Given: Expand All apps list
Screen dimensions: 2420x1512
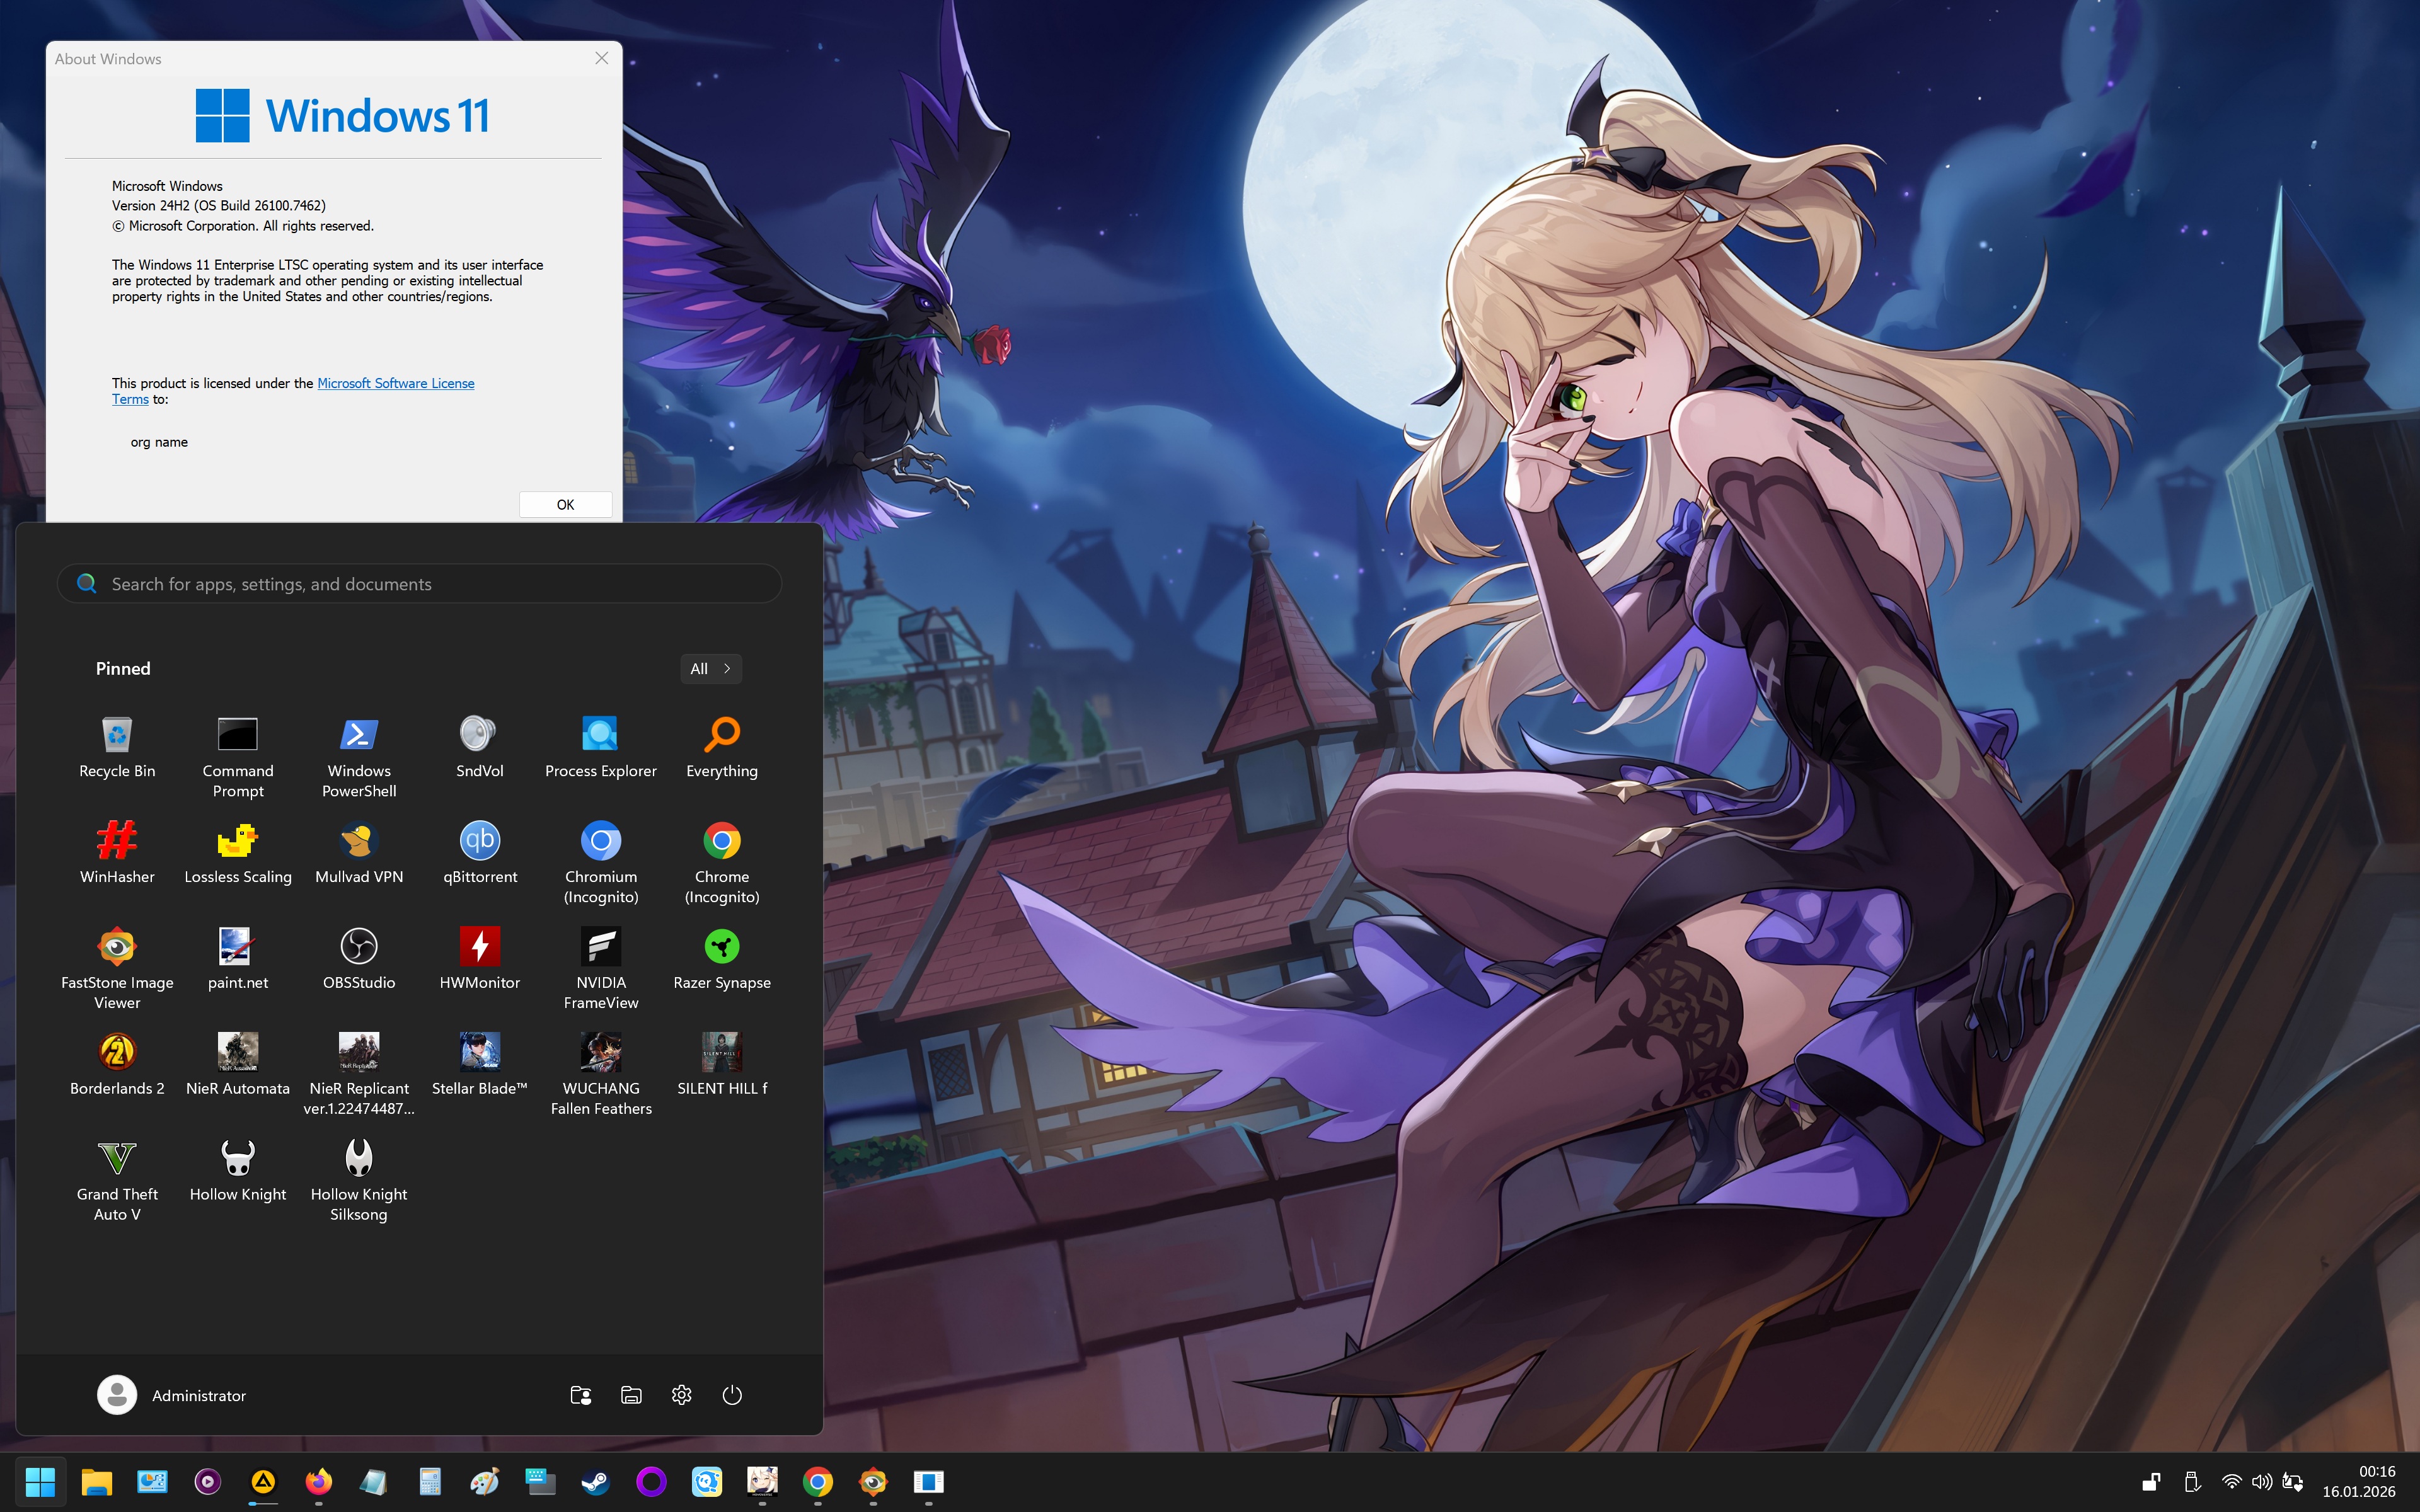Looking at the screenshot, I should (x=710, y=669).
